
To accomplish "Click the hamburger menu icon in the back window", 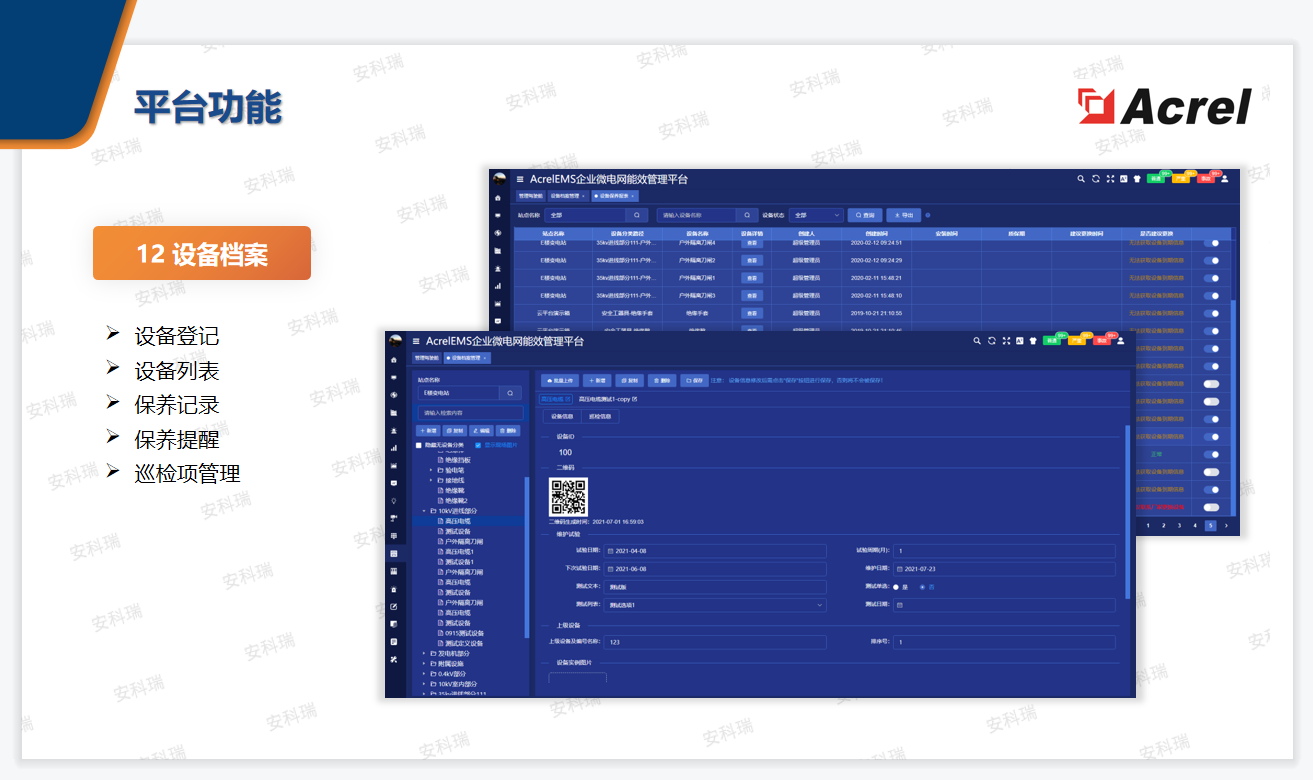I will [520, 180].
